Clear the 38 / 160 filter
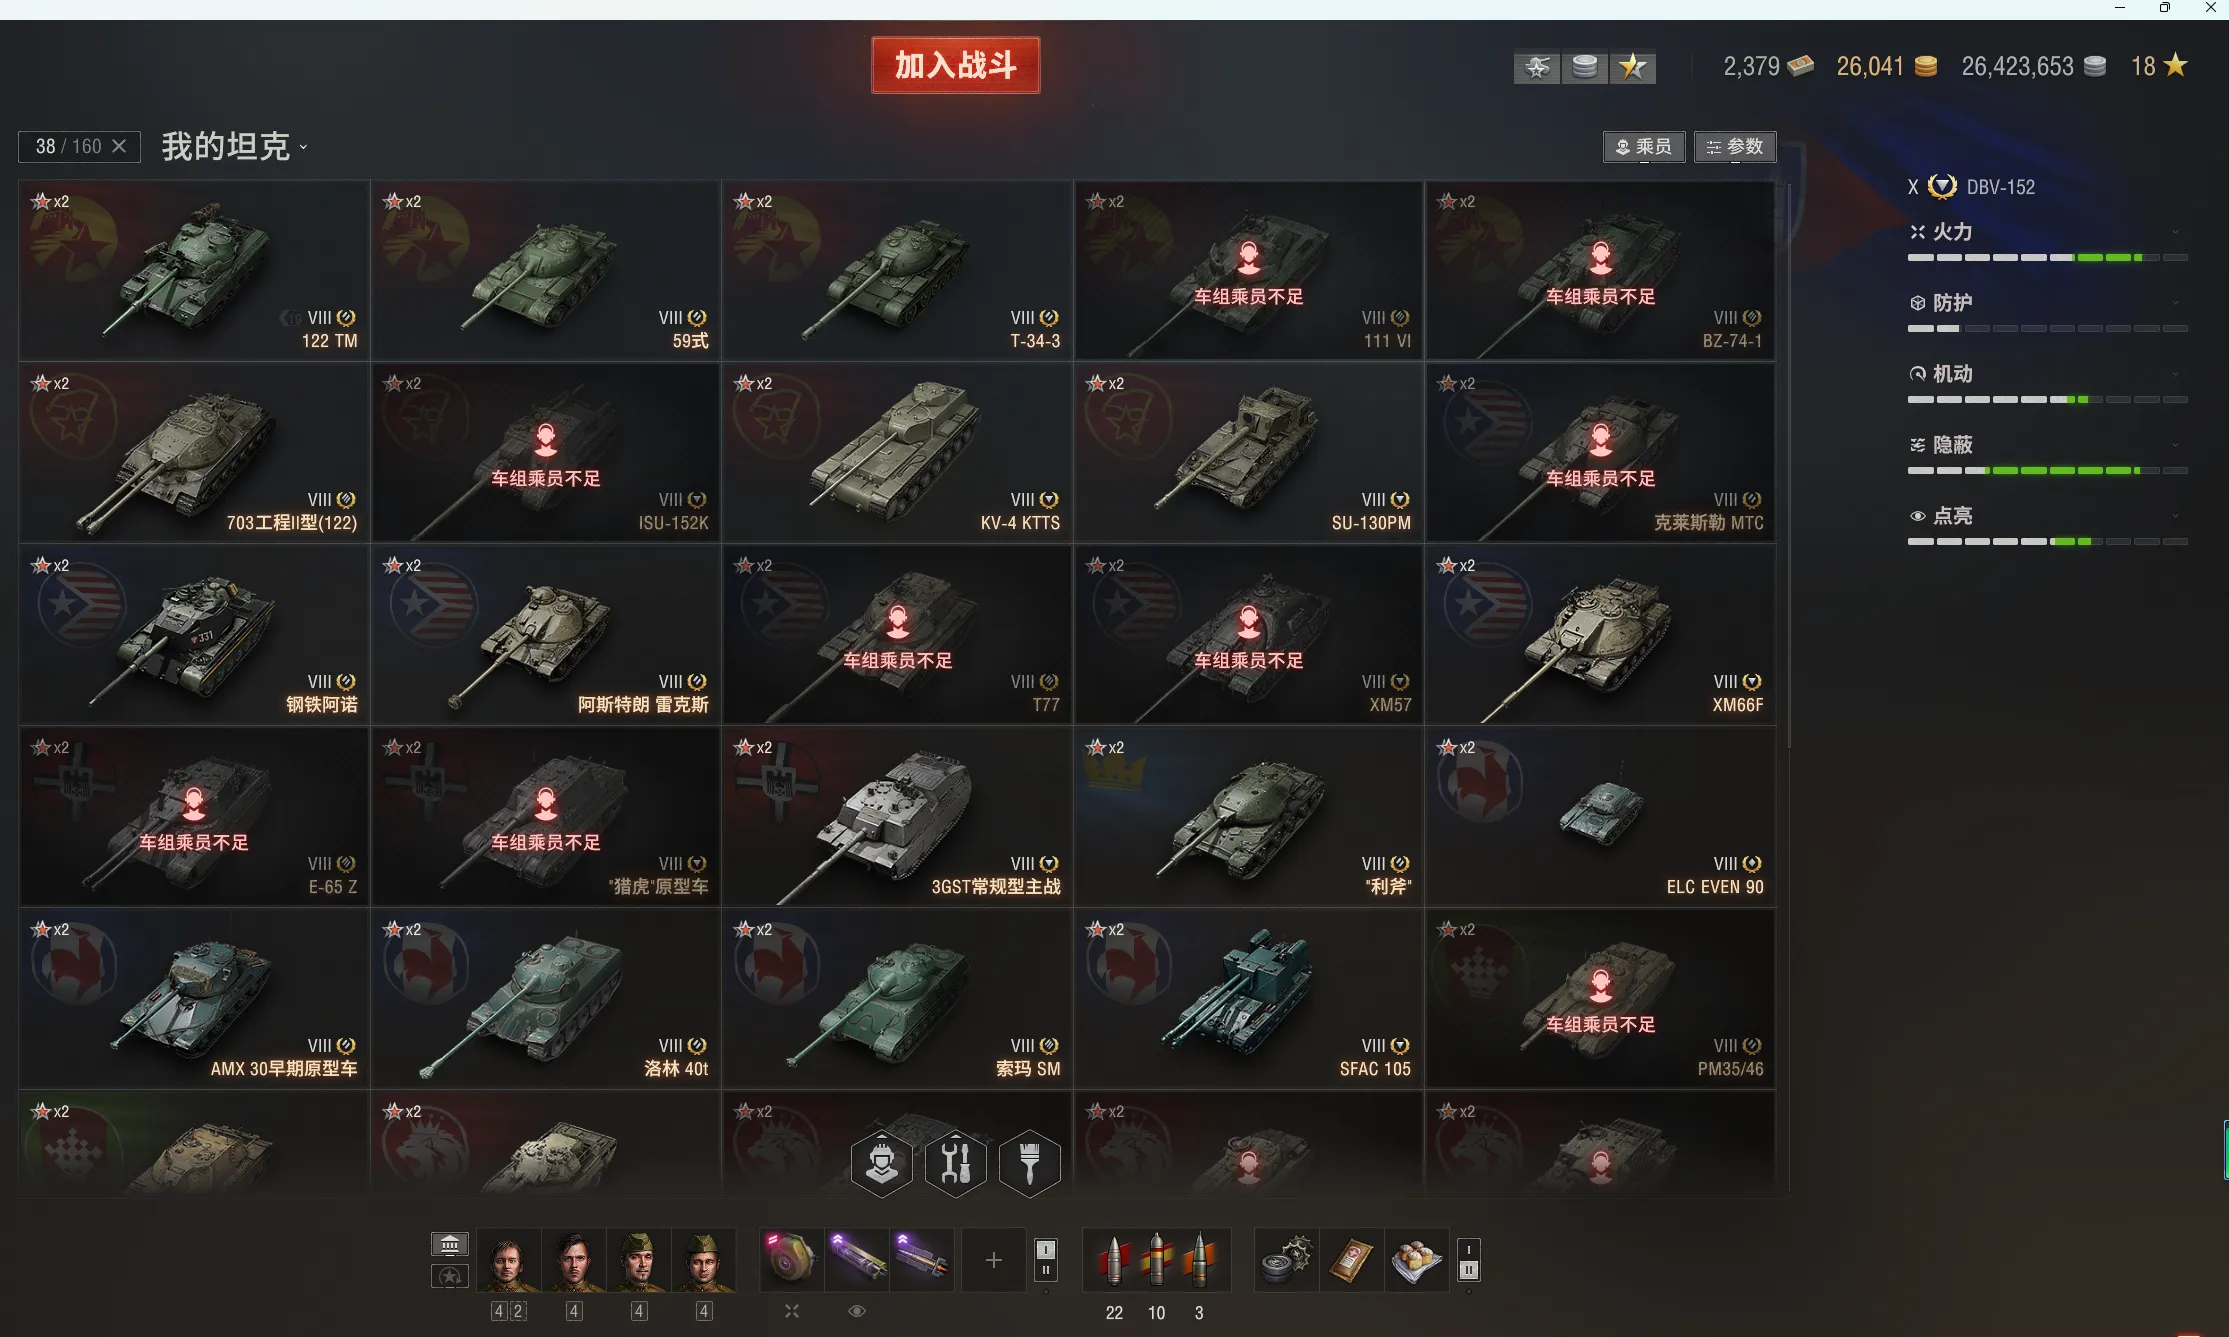2229x1337 pixels. pos(119,146)
